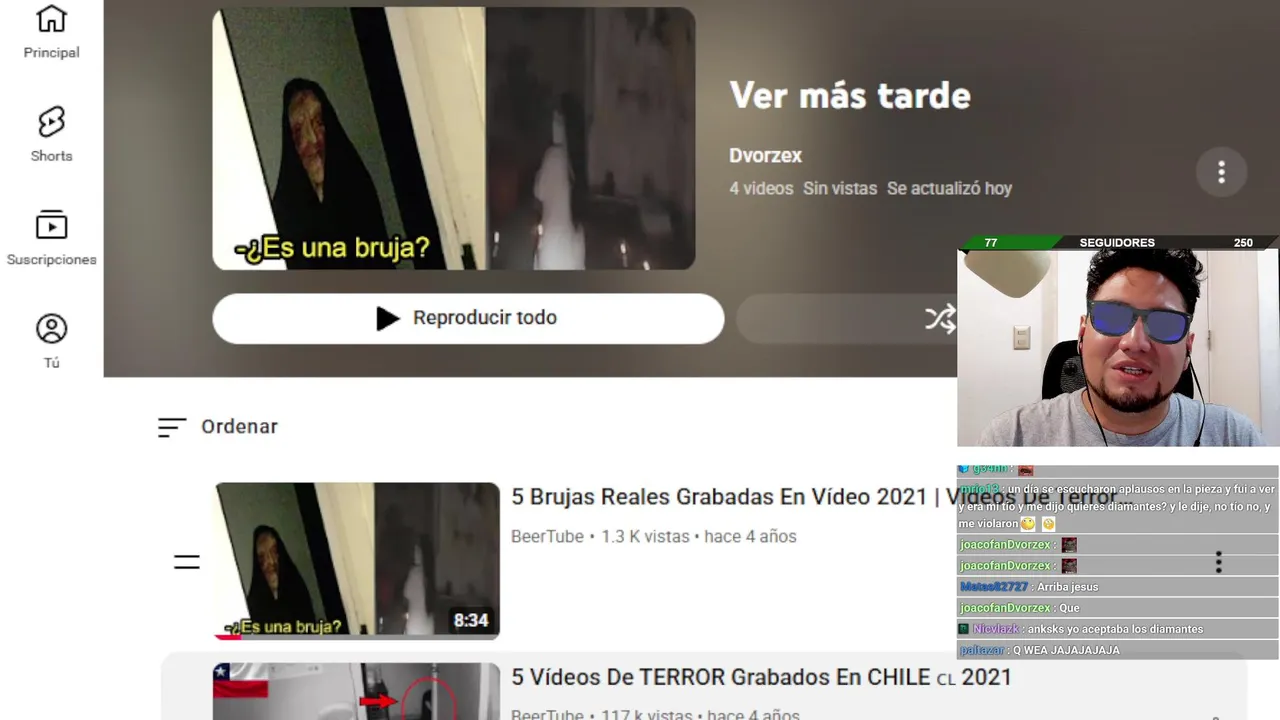Open the Ver más tarde playlist cover thumbnail

pyautogui.click(x=454, y=139)
